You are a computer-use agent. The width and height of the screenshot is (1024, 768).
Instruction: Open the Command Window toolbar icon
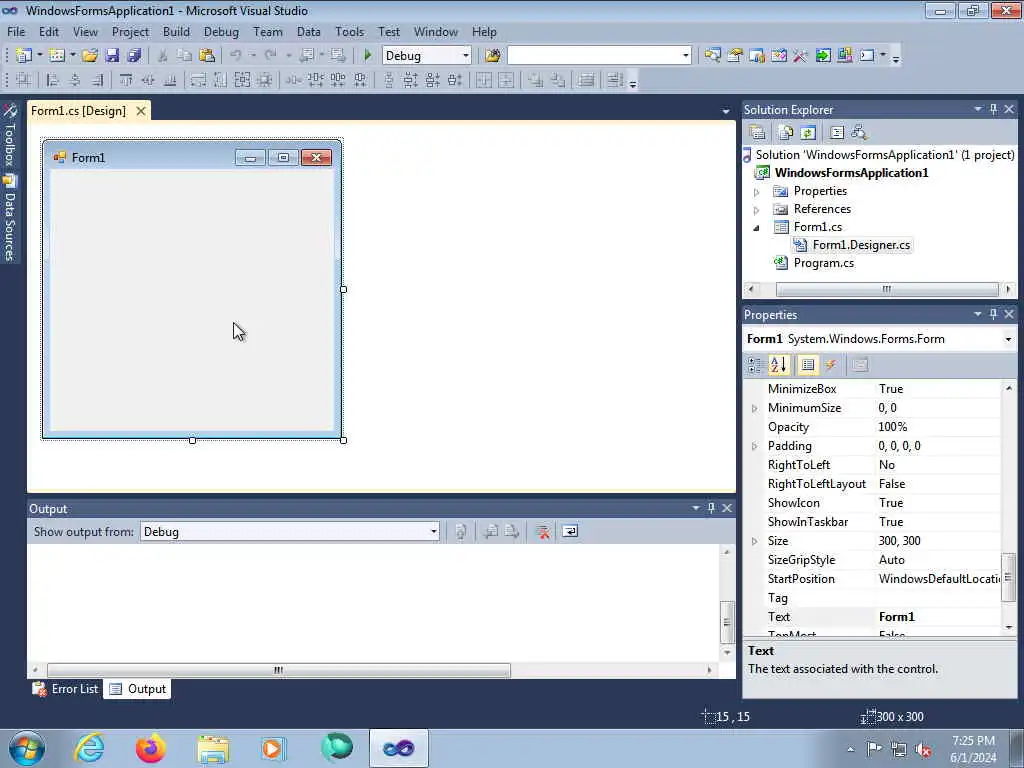tap(867, 56)
